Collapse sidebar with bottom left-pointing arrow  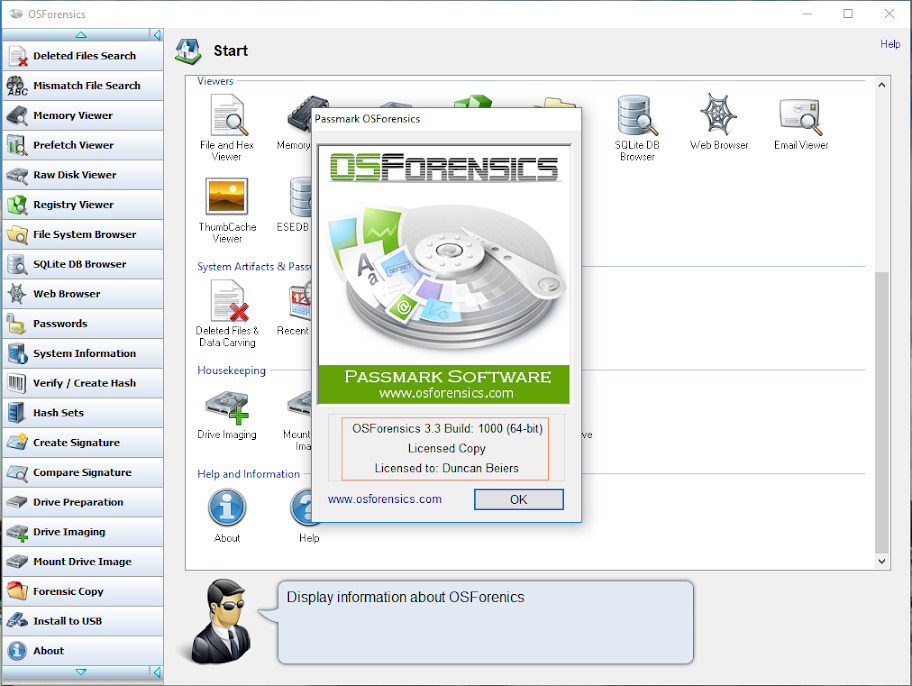point(156,672)
